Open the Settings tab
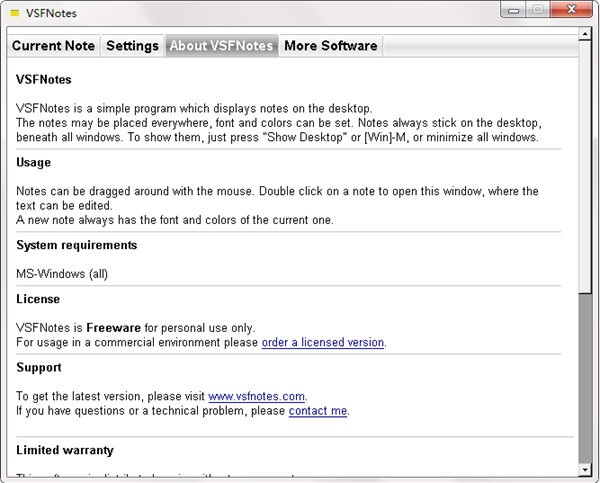 tap(132, 46)
